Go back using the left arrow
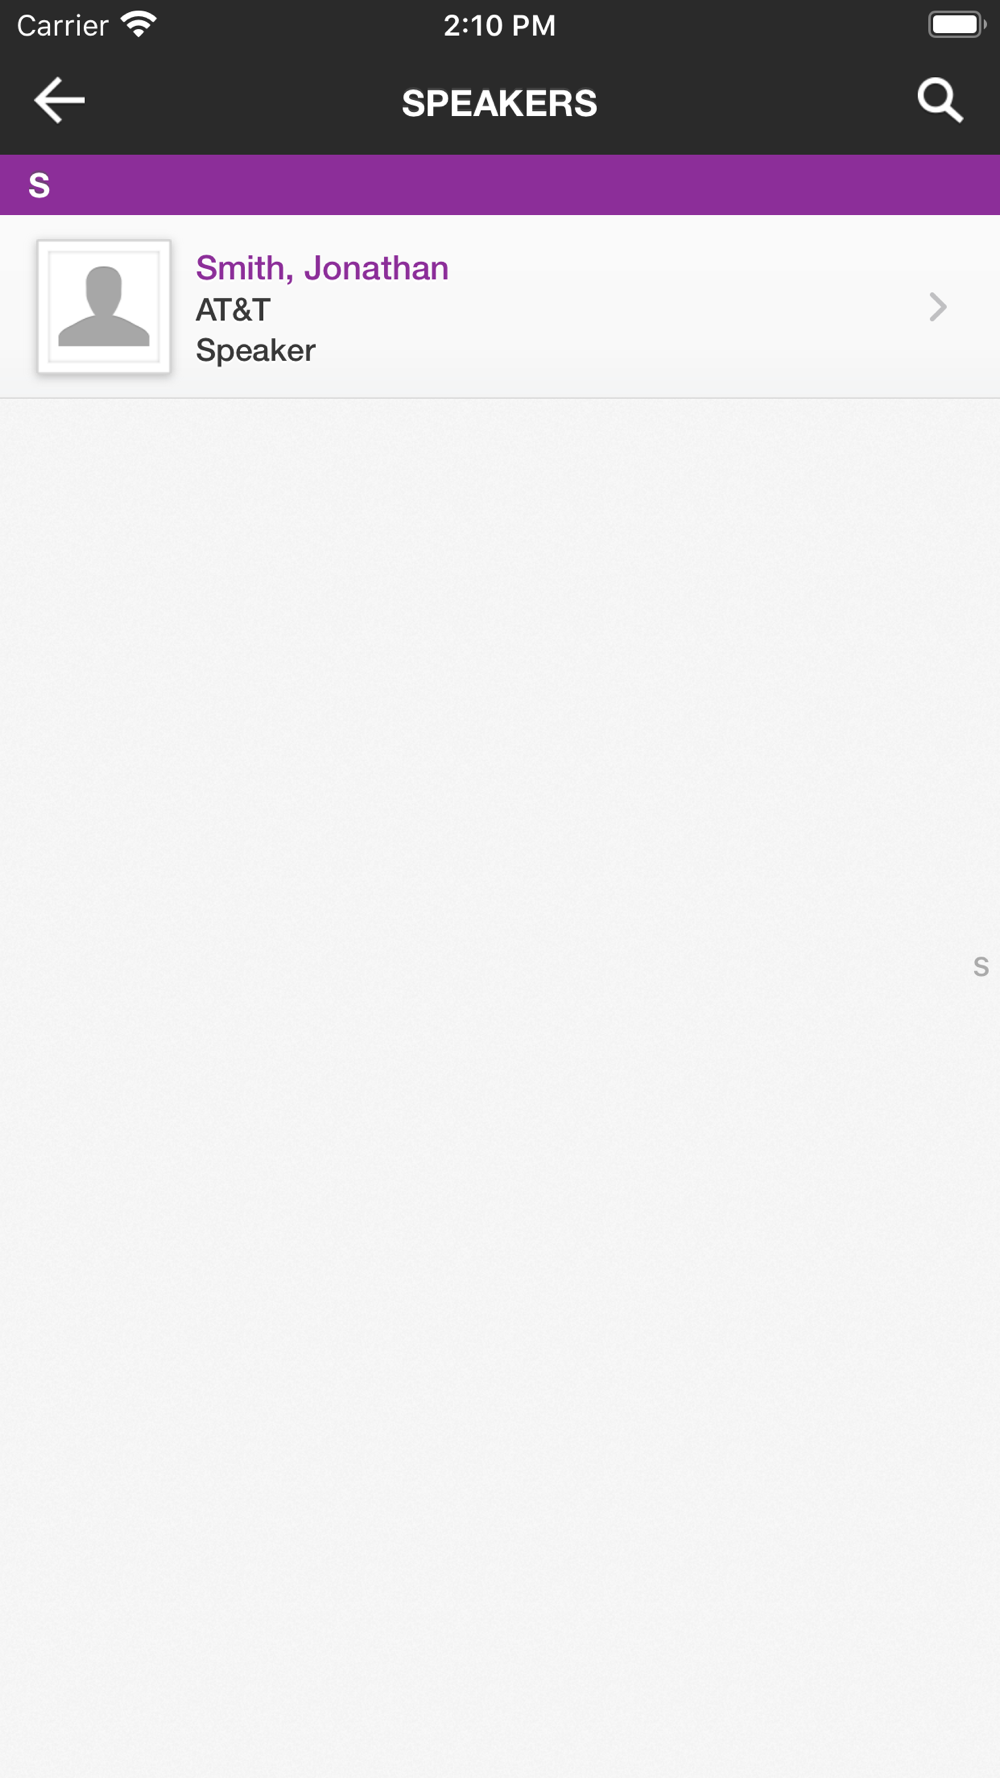This screenshot has width=1000, height=1778. click(59, 101)
